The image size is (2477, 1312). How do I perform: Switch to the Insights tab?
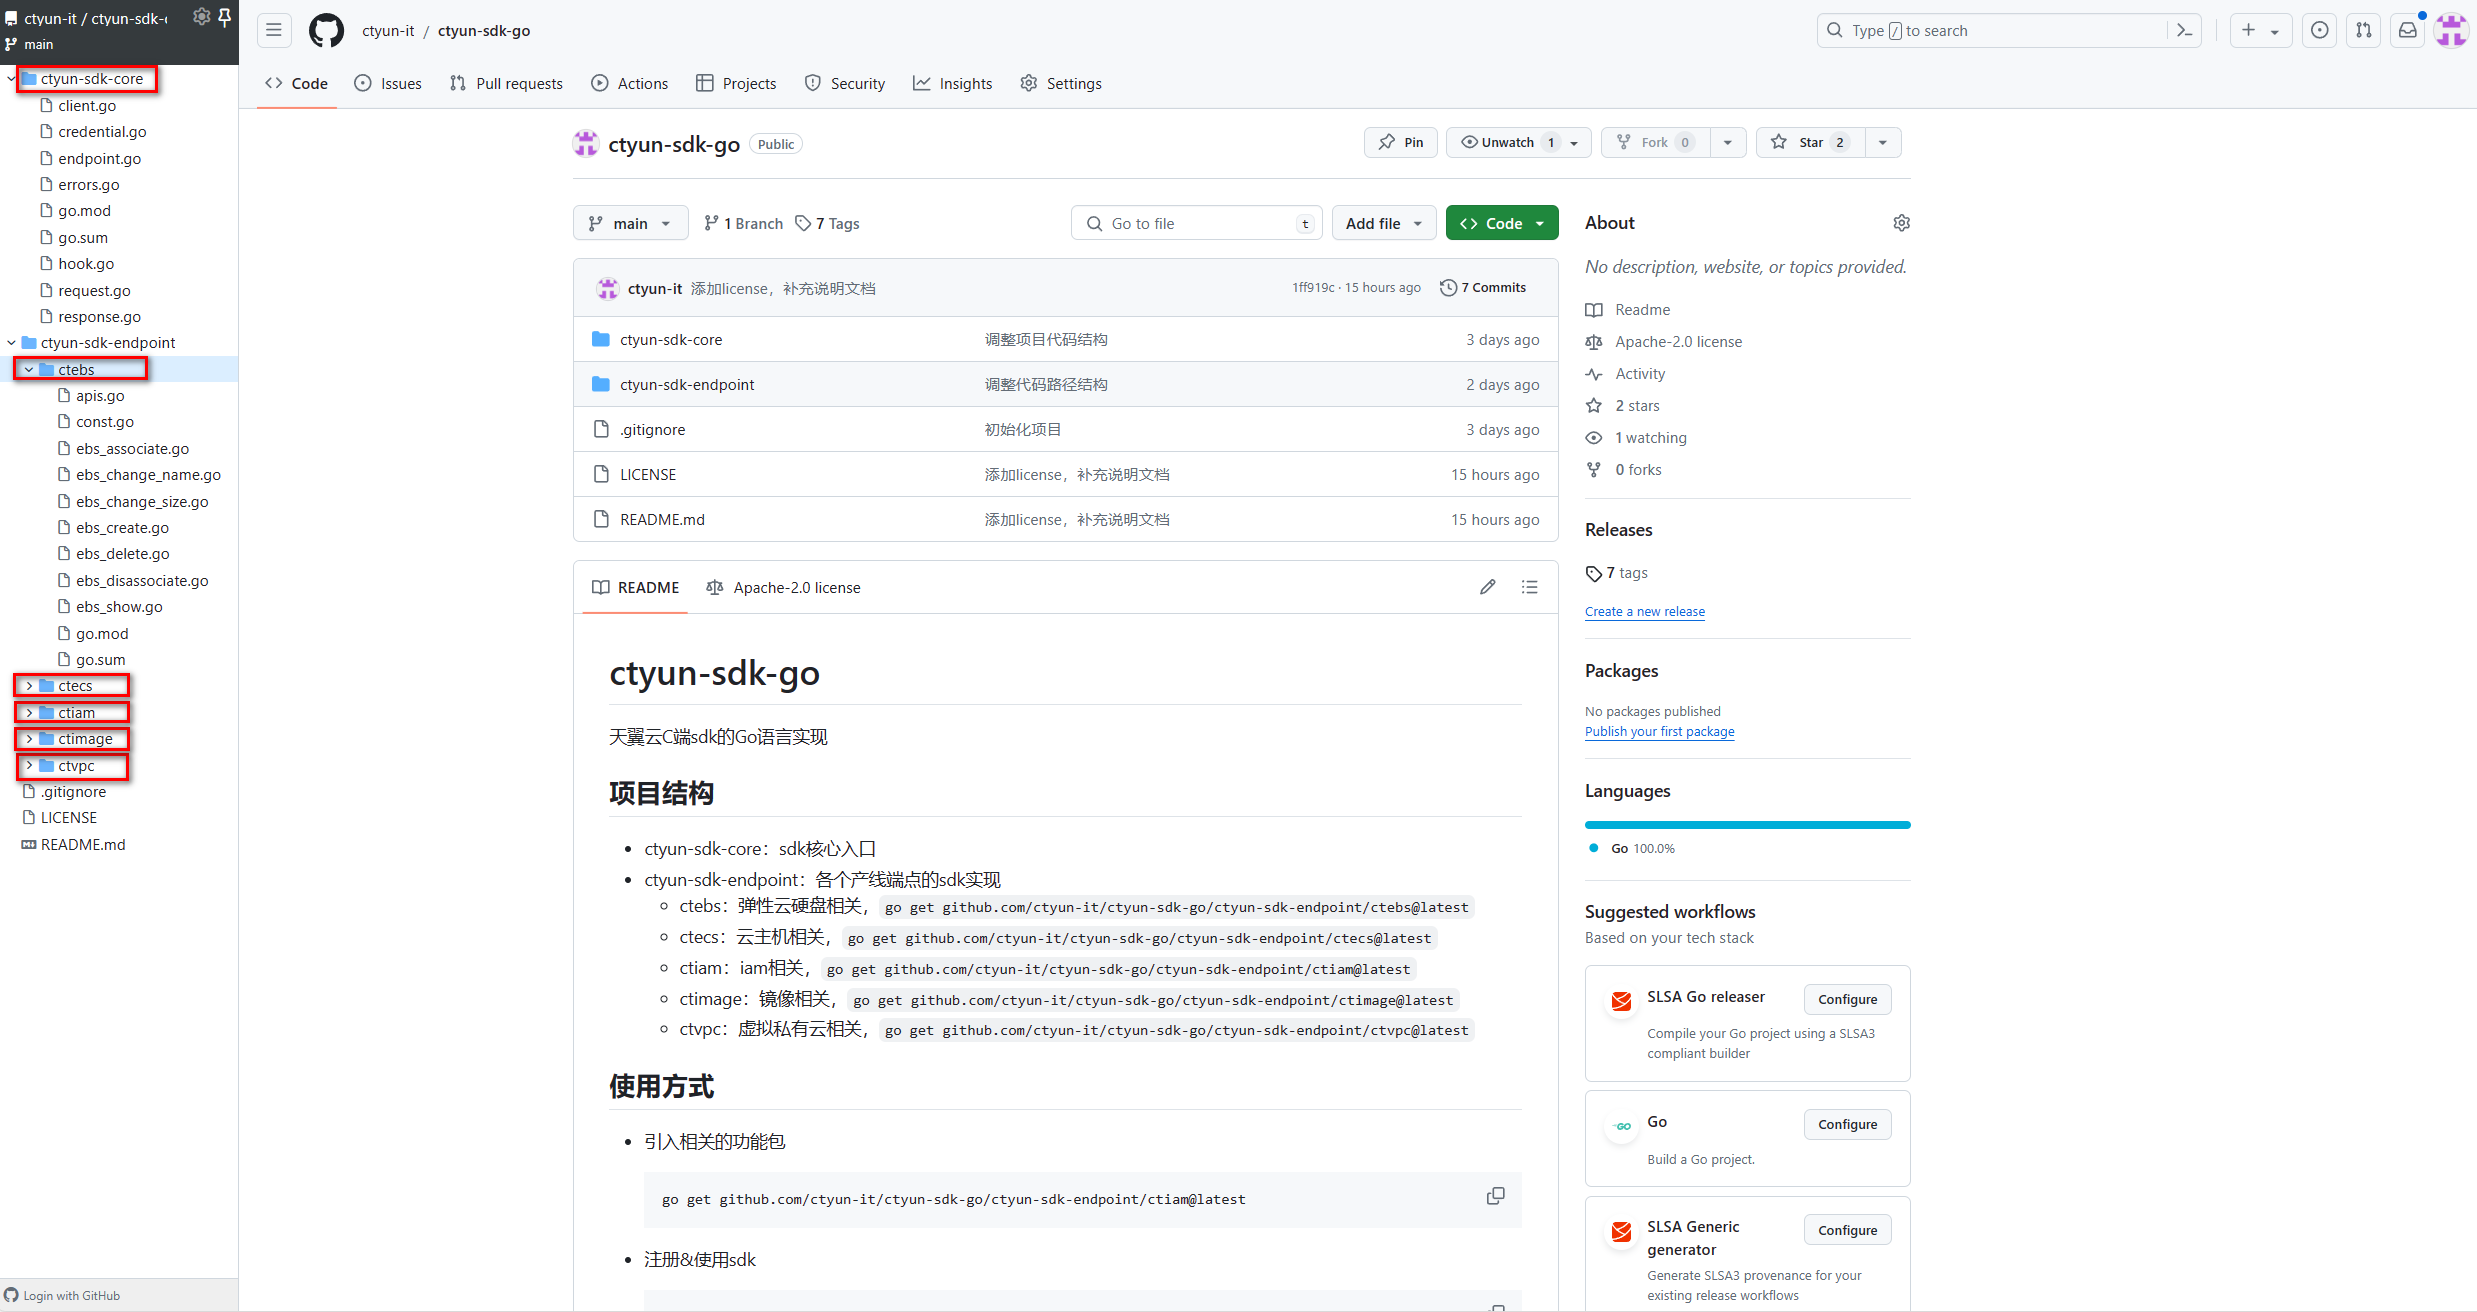(x=953, y=84)
